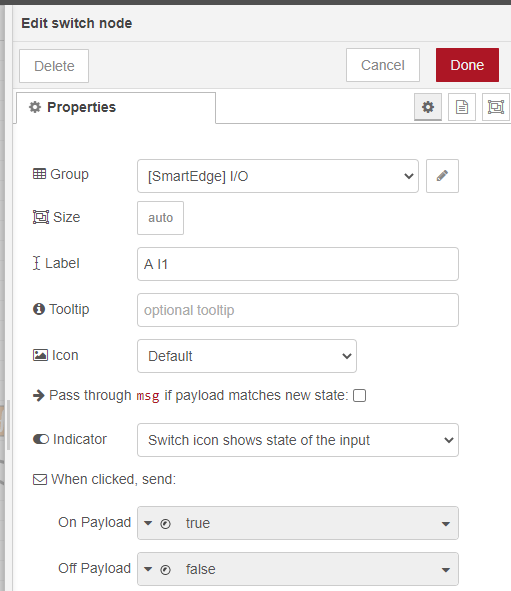Expand Off Payload false value options
Image resolution: width=511 pixels, height=591 pixels.
(446, 570)
